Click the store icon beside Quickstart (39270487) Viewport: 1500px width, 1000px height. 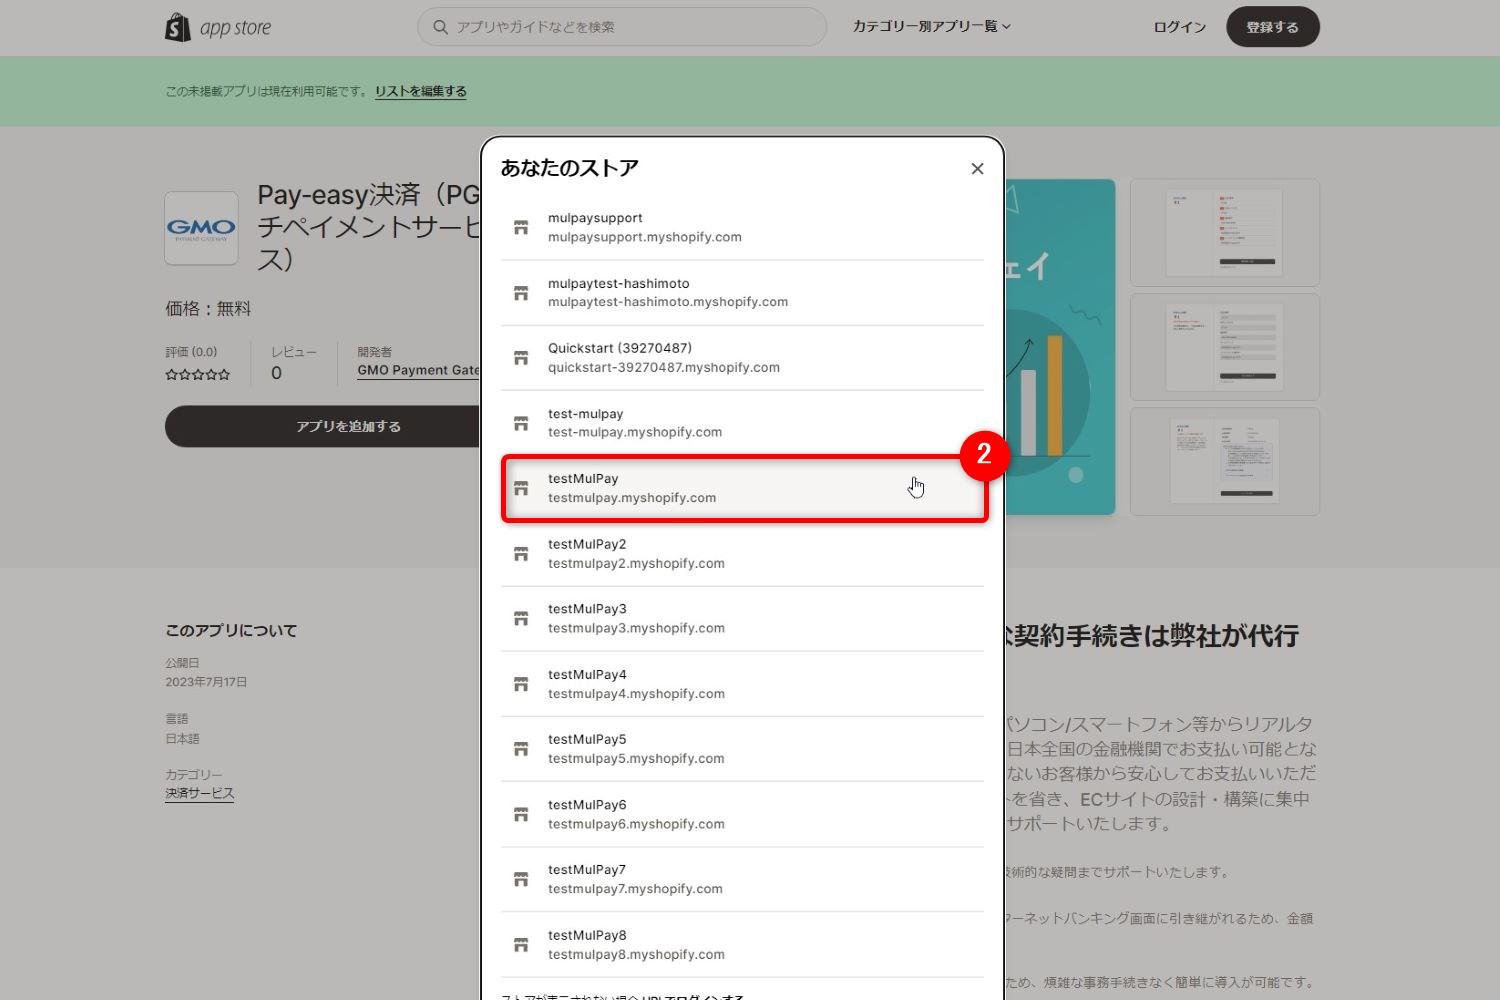(520, 357)
